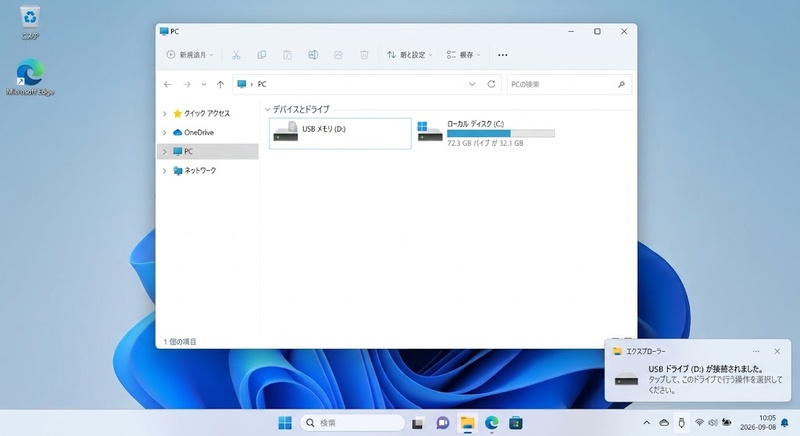Click the USB safely remove tray icon
The image size is (800, 436).
click(681, 423)
